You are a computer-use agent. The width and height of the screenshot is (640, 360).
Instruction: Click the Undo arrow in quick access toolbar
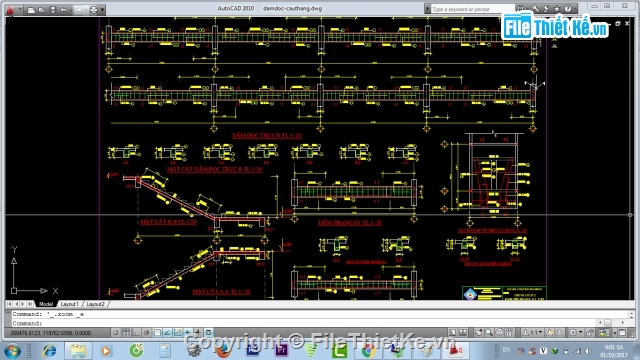[63, 10]
